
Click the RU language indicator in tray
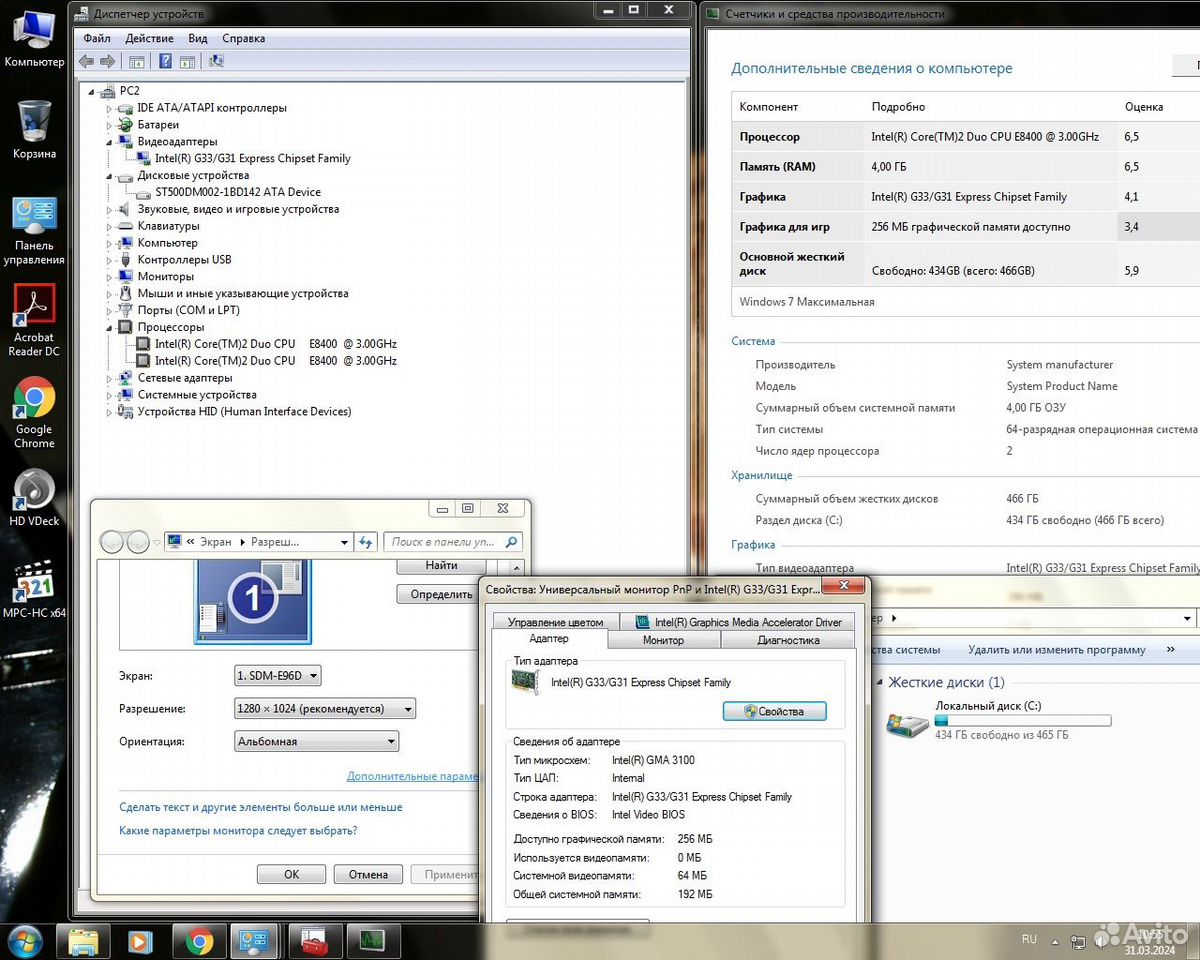tap(1029, 940)
